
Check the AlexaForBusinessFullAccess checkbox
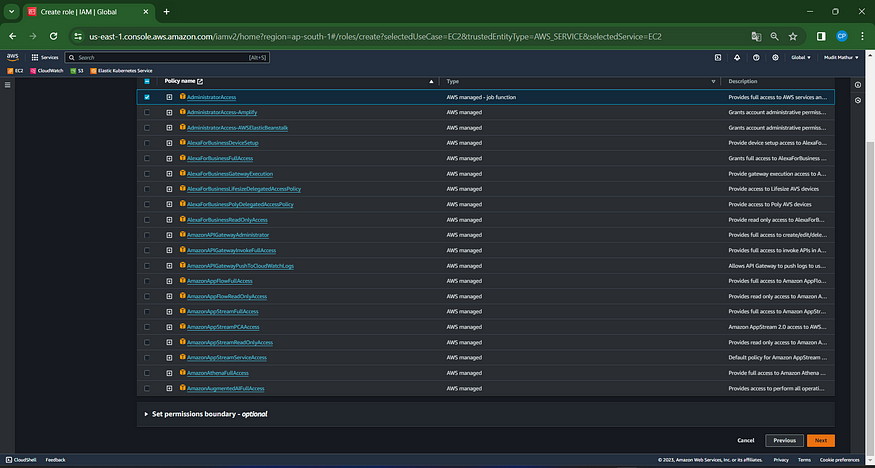pos(147,158)
